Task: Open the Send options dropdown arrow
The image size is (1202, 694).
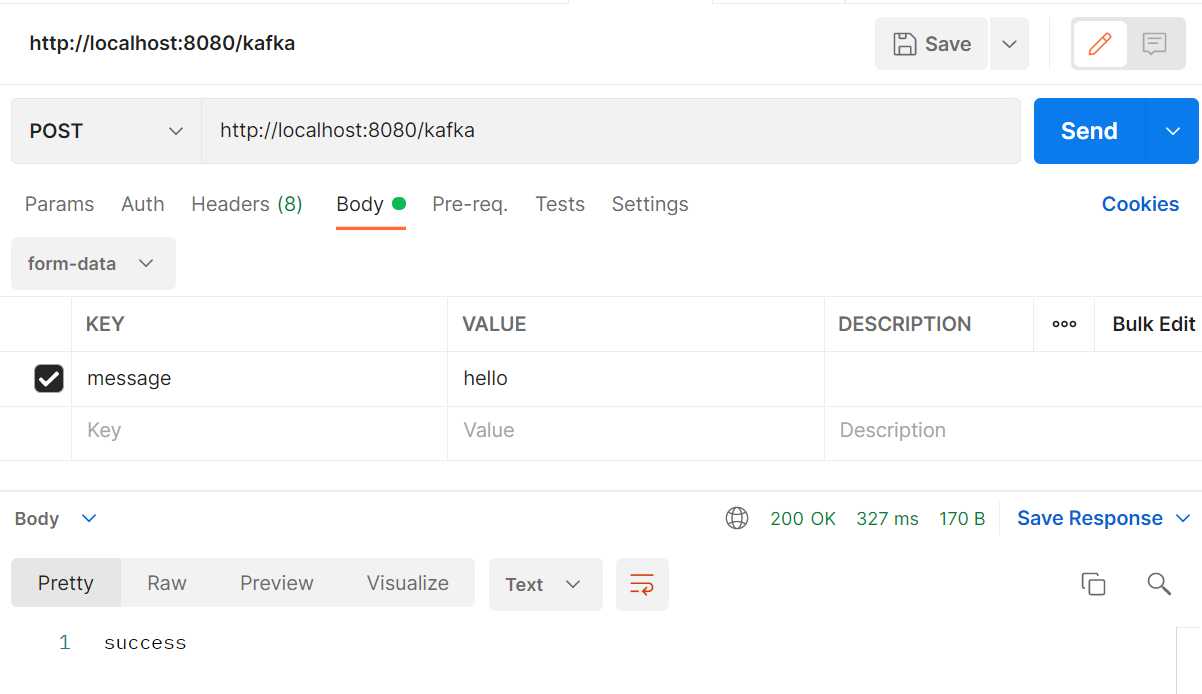Action: coord(1172,131)
